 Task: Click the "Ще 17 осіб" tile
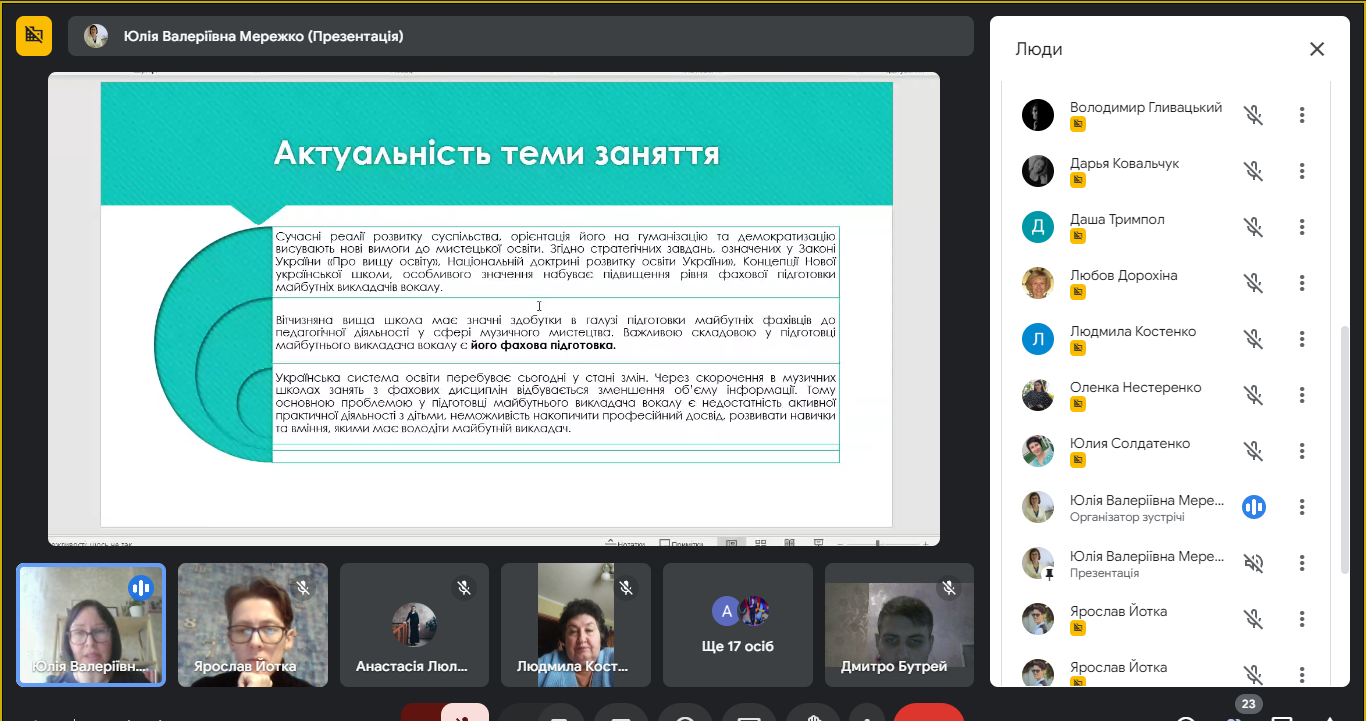click(x=737, y=623)
